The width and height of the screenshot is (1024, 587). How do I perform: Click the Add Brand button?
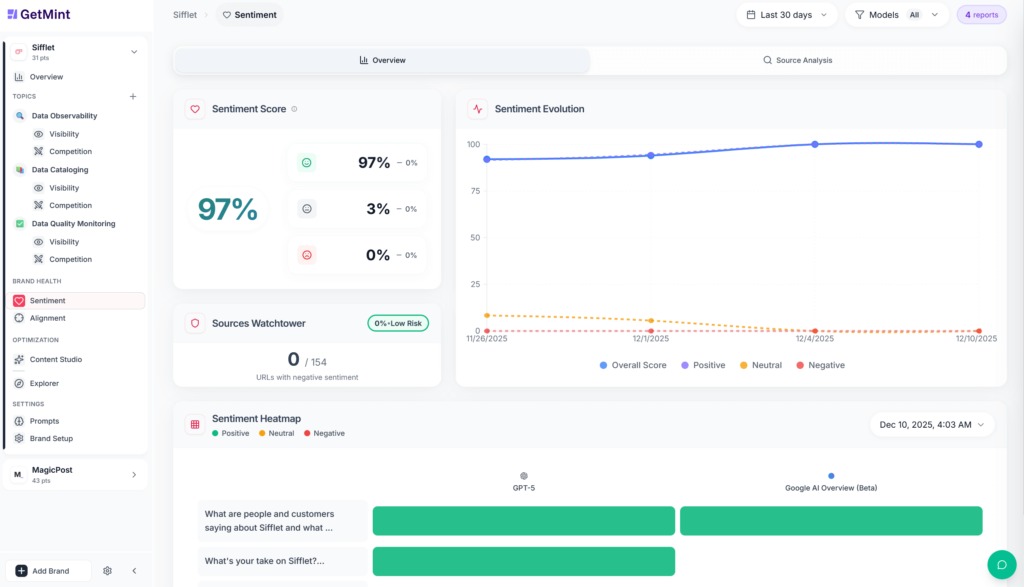coord(47,570)
